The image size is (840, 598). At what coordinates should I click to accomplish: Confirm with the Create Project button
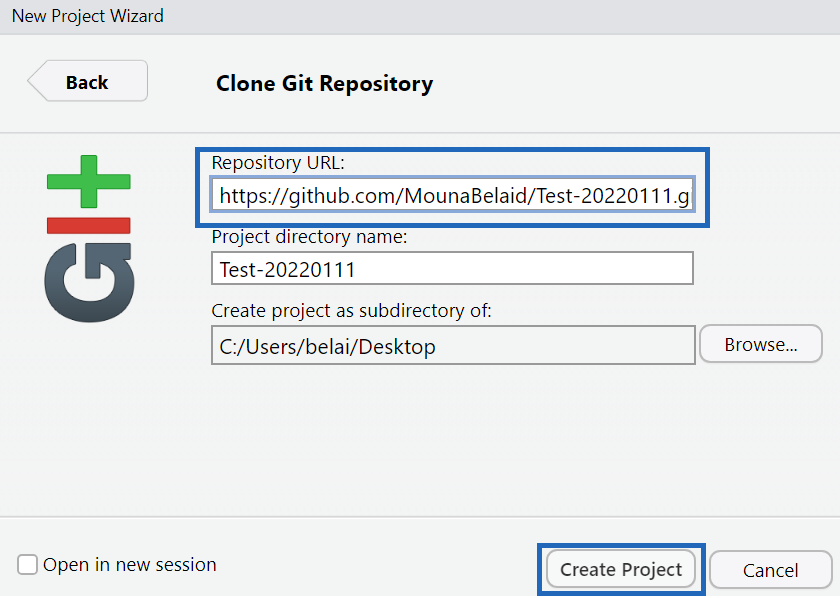[621, 570]
